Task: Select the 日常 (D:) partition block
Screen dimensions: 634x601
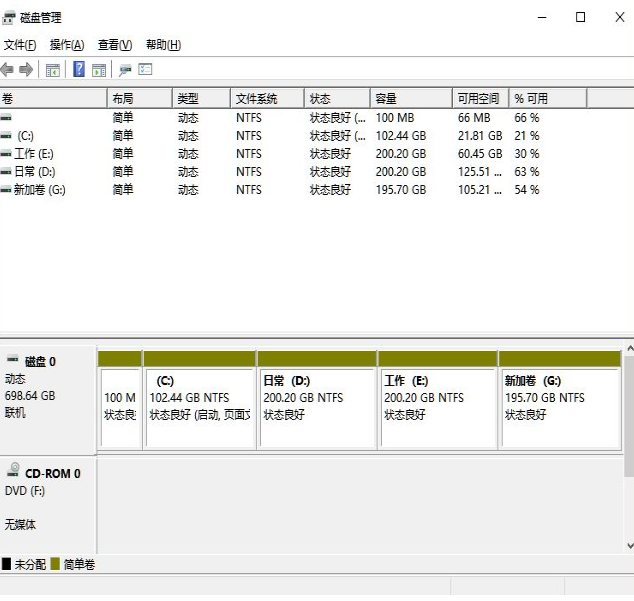Action: pyautogui.click(x=317, y=400)
